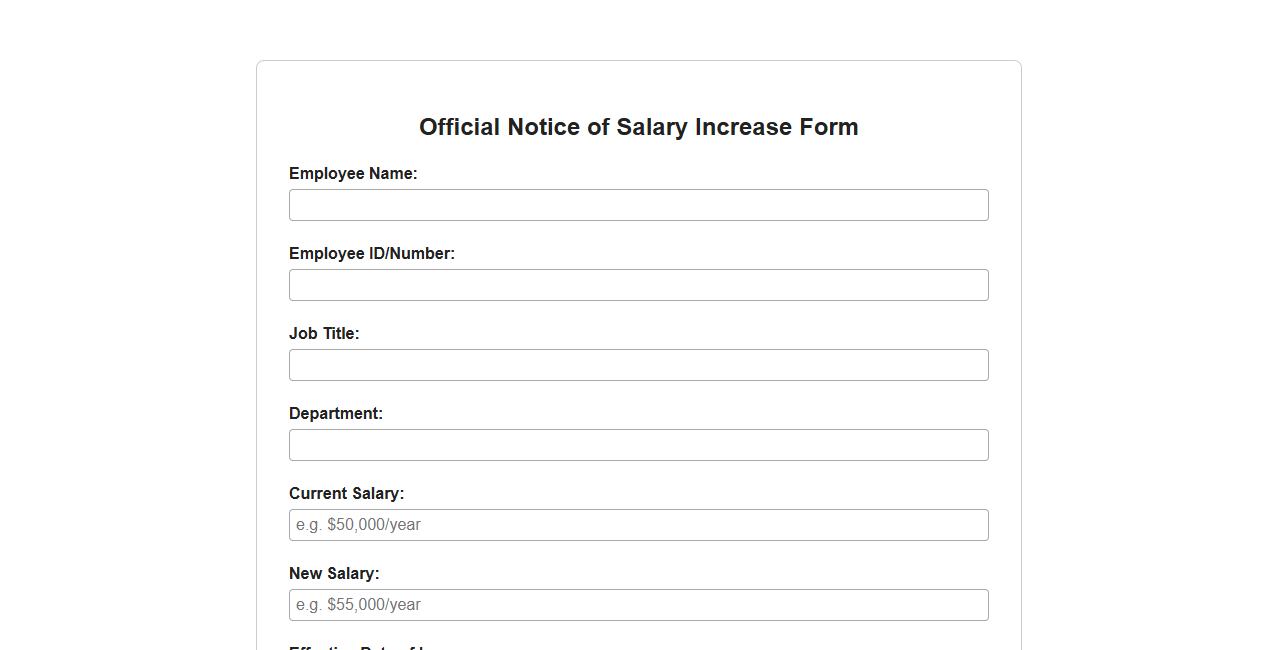Viewport: 1278px width, 650px height.
Task: Click the Job Title input field
Action: tap(638, 364)
